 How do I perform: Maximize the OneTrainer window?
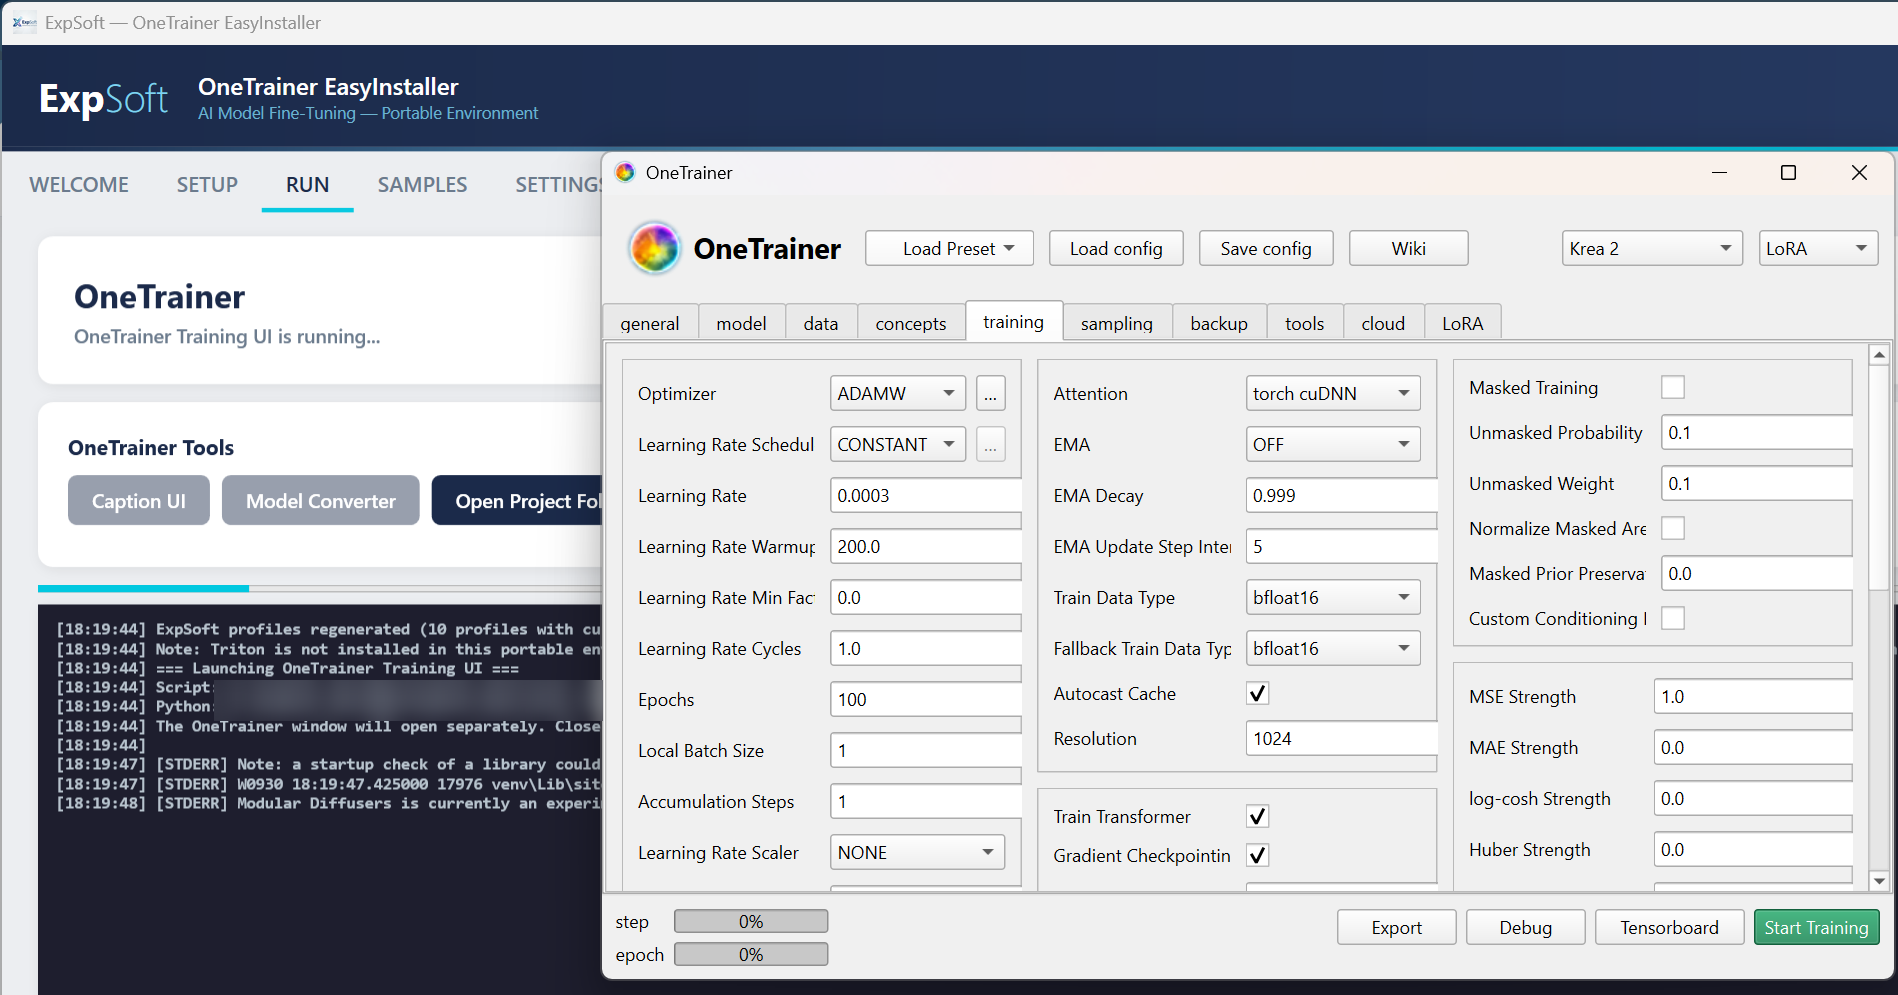pos(1789,172)
